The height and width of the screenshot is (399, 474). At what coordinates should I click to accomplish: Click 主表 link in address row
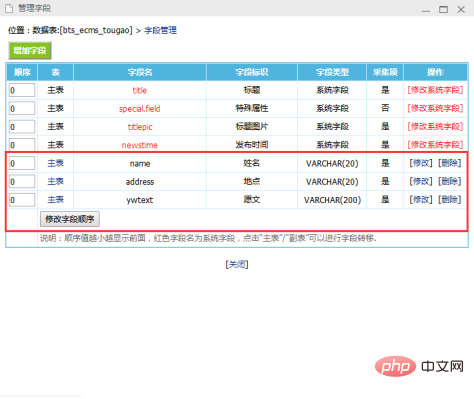pyautogui.click(x=55, y=181)
